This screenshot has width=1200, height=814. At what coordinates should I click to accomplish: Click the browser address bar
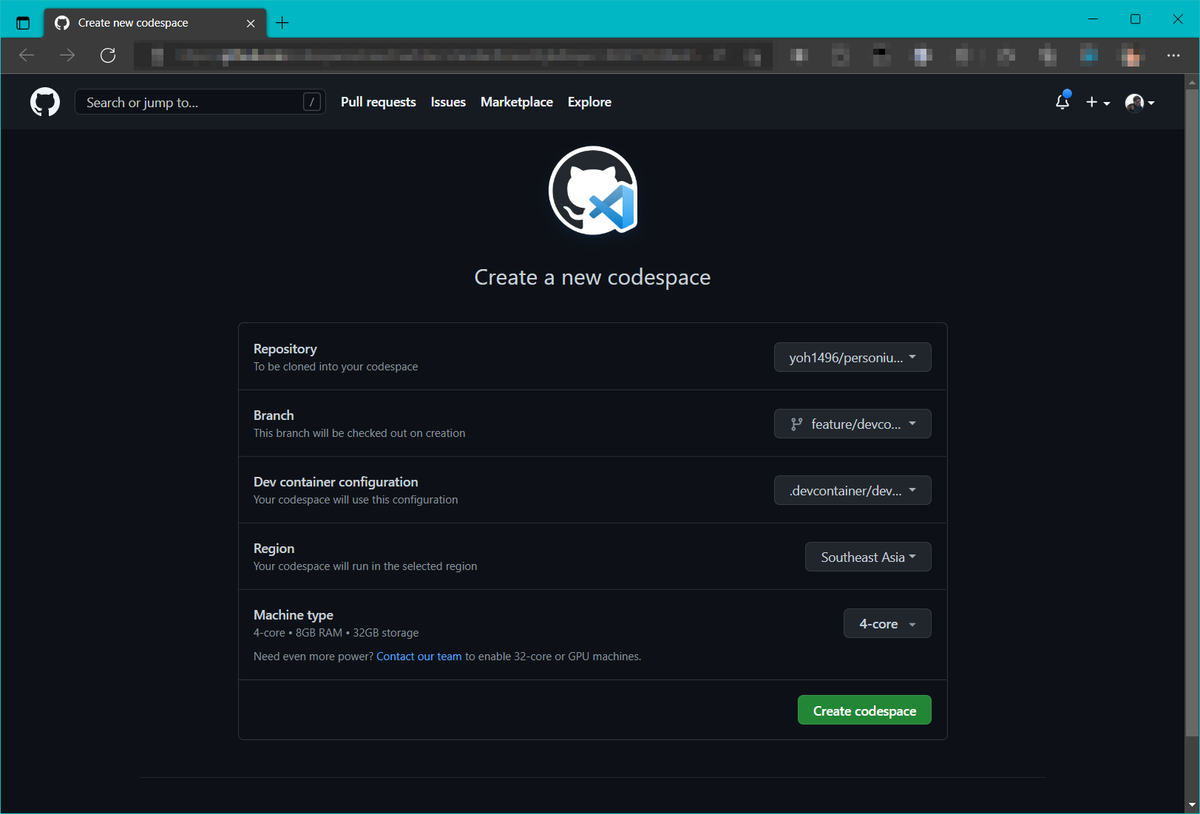point(453,55)
